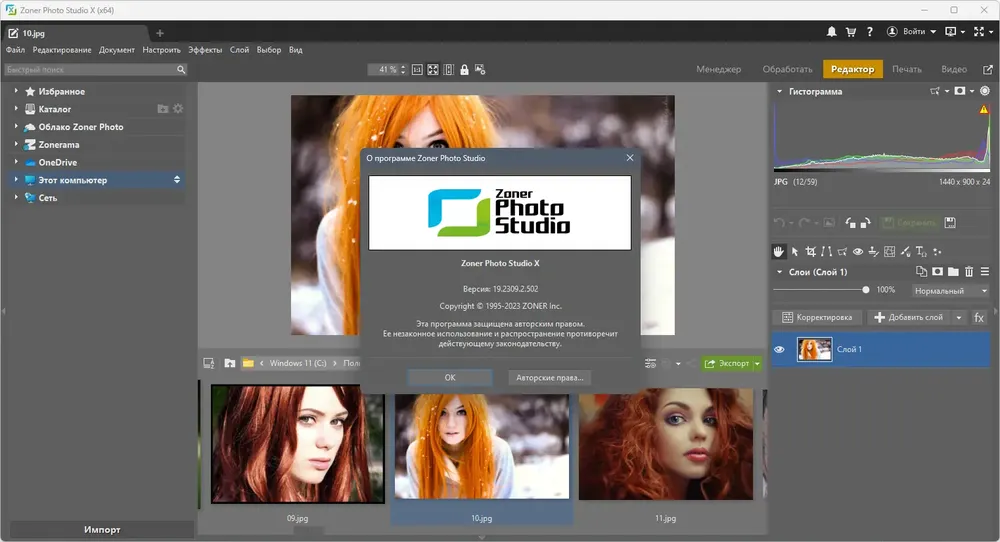Select 09.jpg thumbnail in filmstrip
Image resolution: width=1000 pixels, height=542 pixels.
pyautogui.click(x=297, y=444)
